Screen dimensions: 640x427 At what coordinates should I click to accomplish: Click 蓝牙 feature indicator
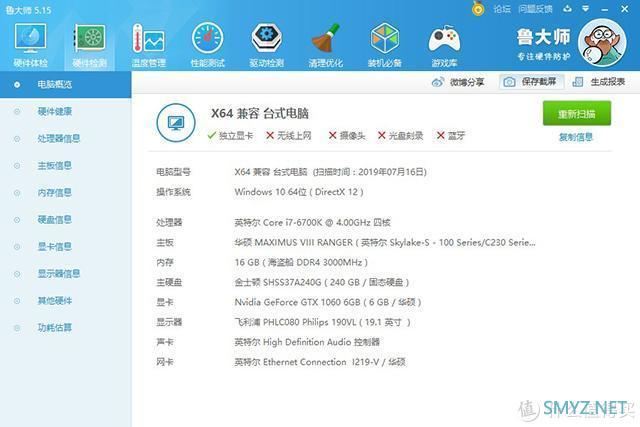coord(451,136)
